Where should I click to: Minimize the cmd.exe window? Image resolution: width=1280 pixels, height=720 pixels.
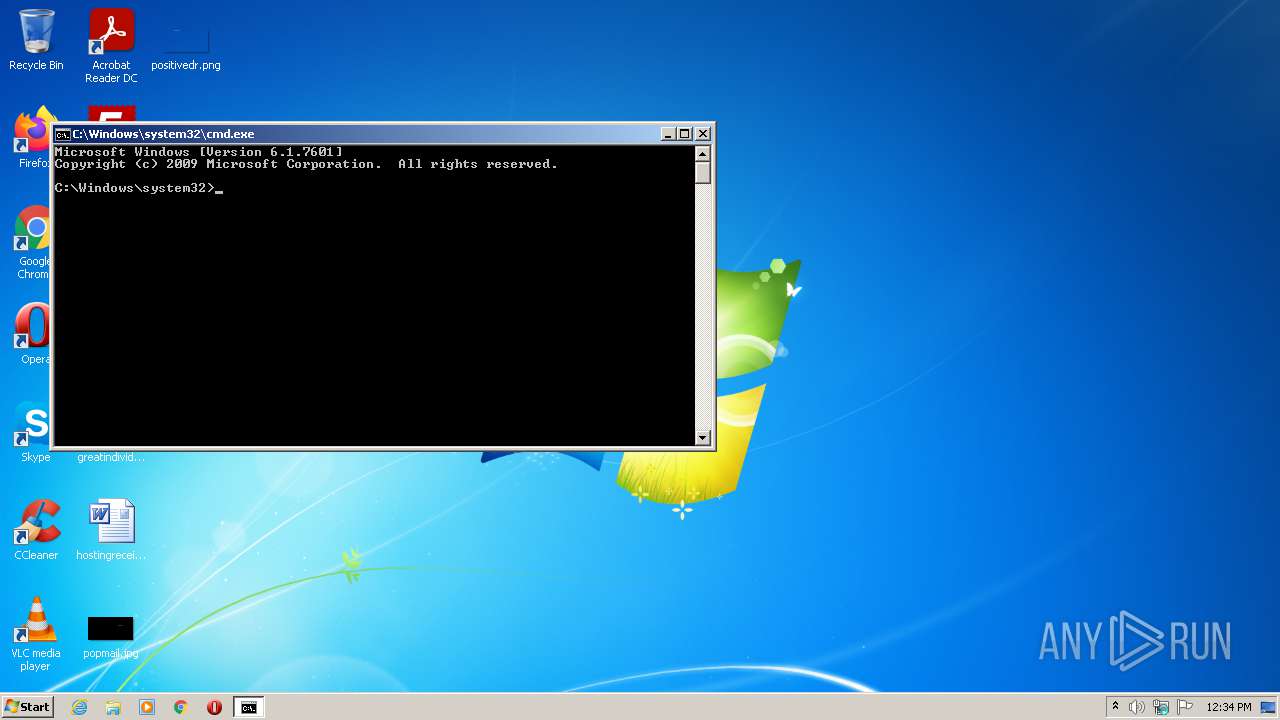click(668, 134)
